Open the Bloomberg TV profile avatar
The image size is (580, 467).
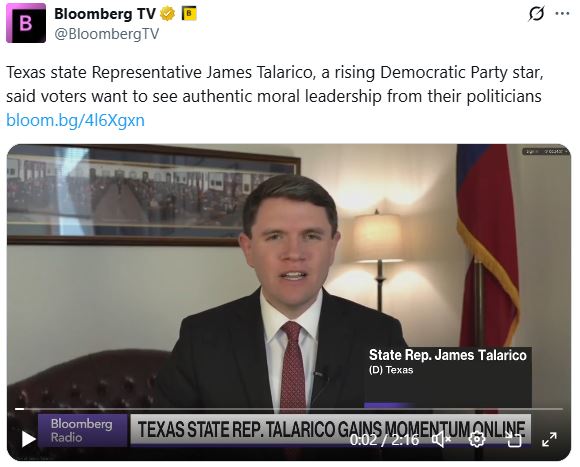coord(26,23)
